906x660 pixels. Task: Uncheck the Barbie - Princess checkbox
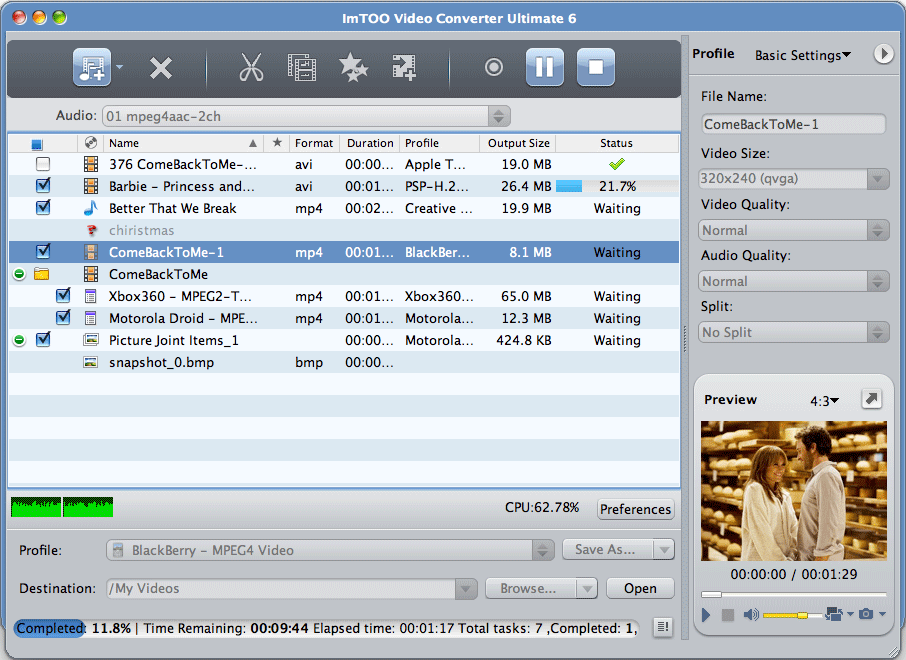pos(43,186)
